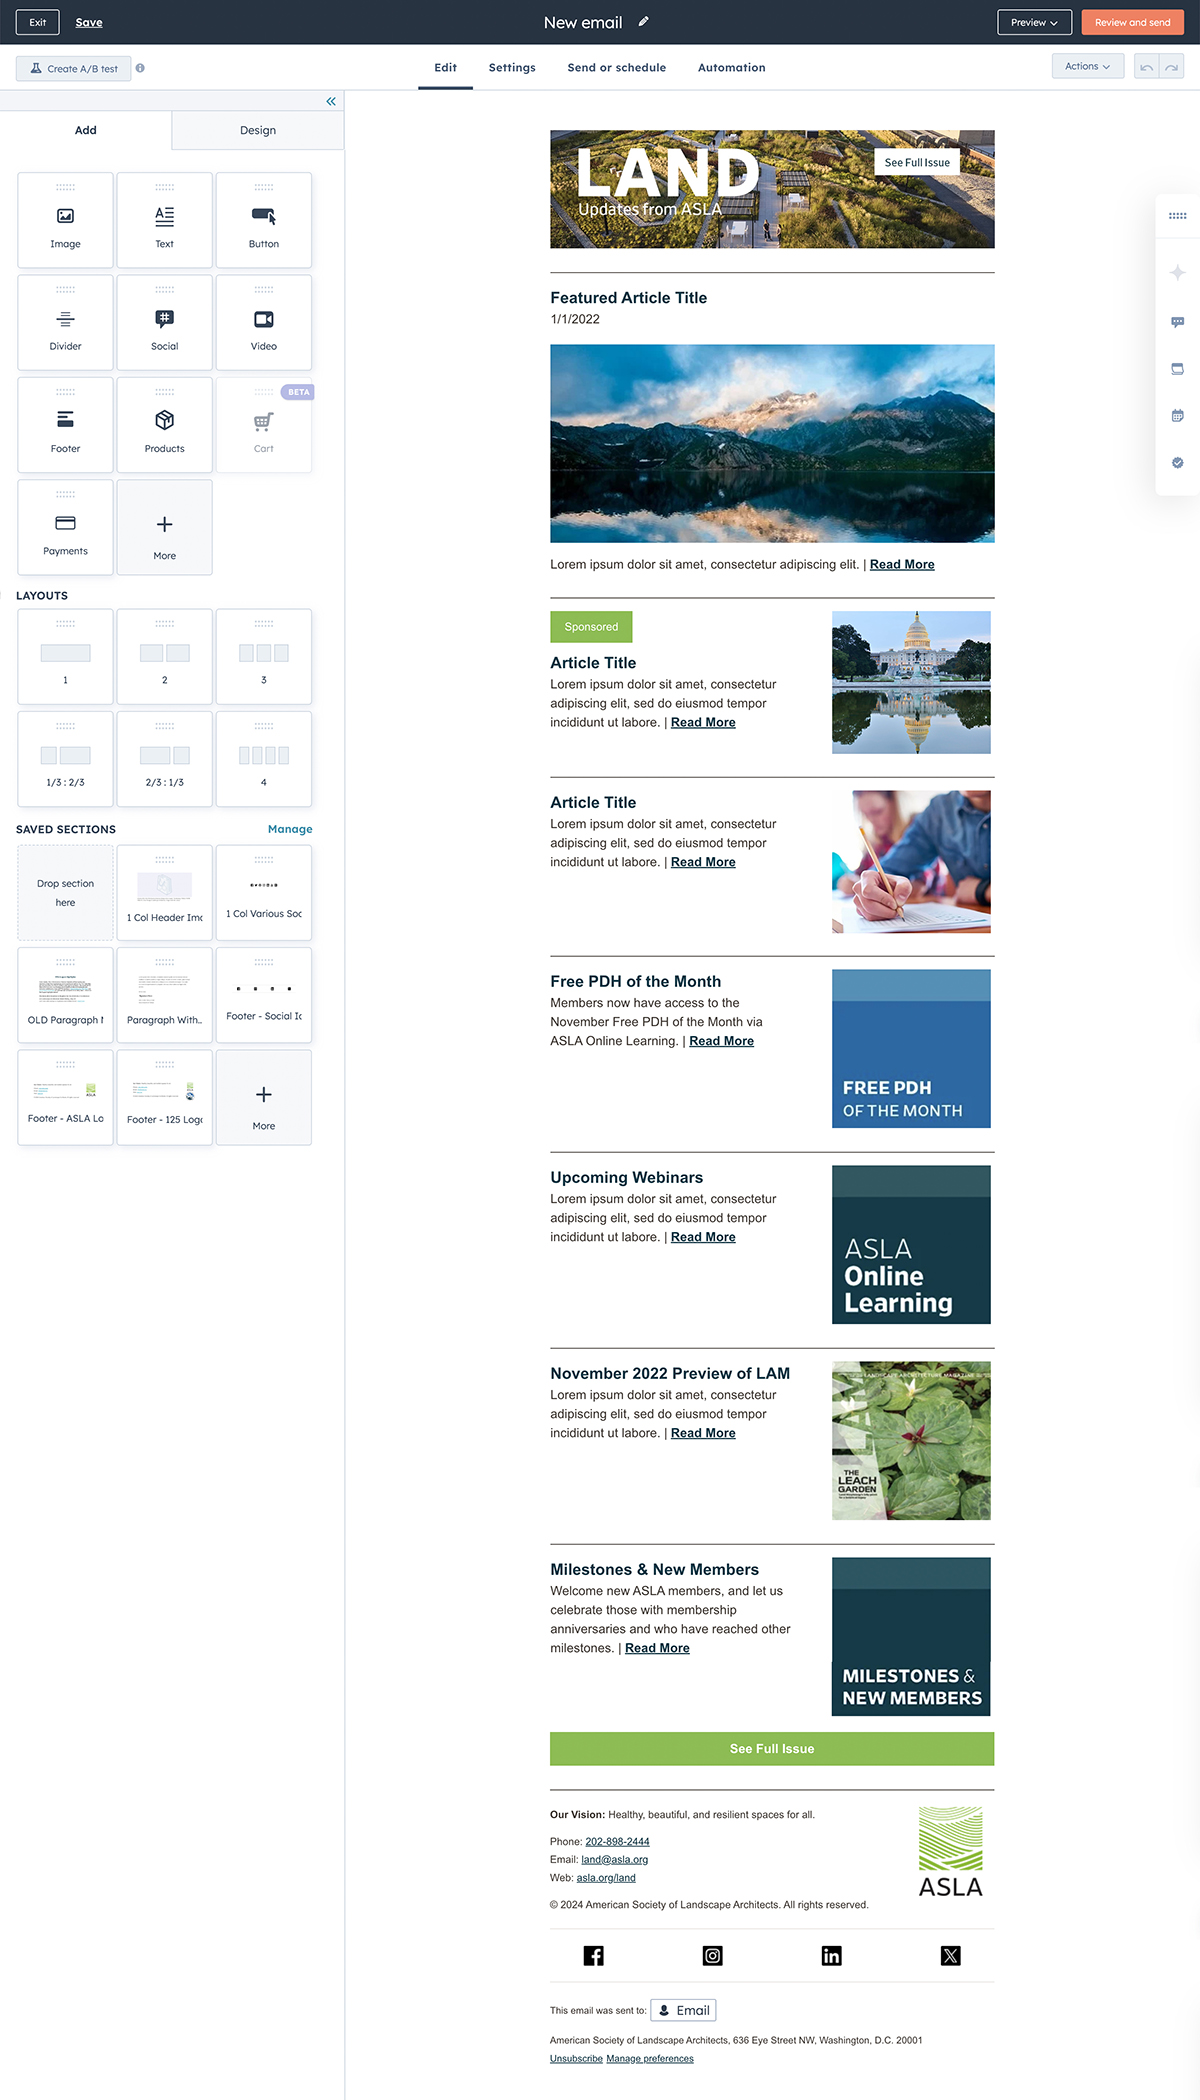Open the Preview dropdown

tap(1034, 22)
